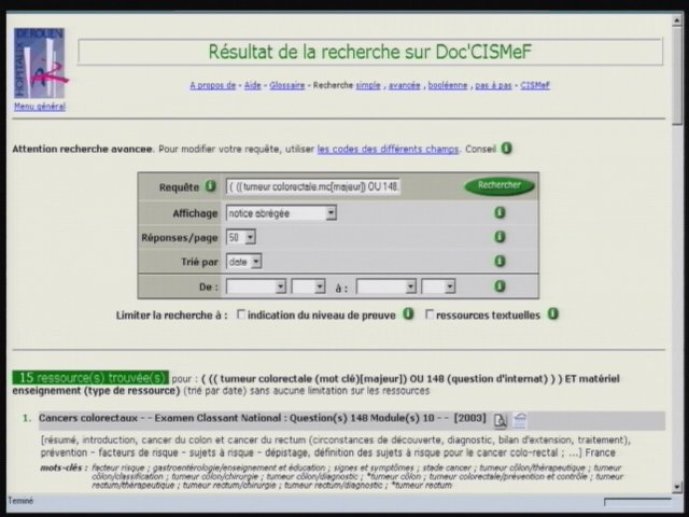
Task: Click info icon on the Réponses/page row
Action: (500, 237)
